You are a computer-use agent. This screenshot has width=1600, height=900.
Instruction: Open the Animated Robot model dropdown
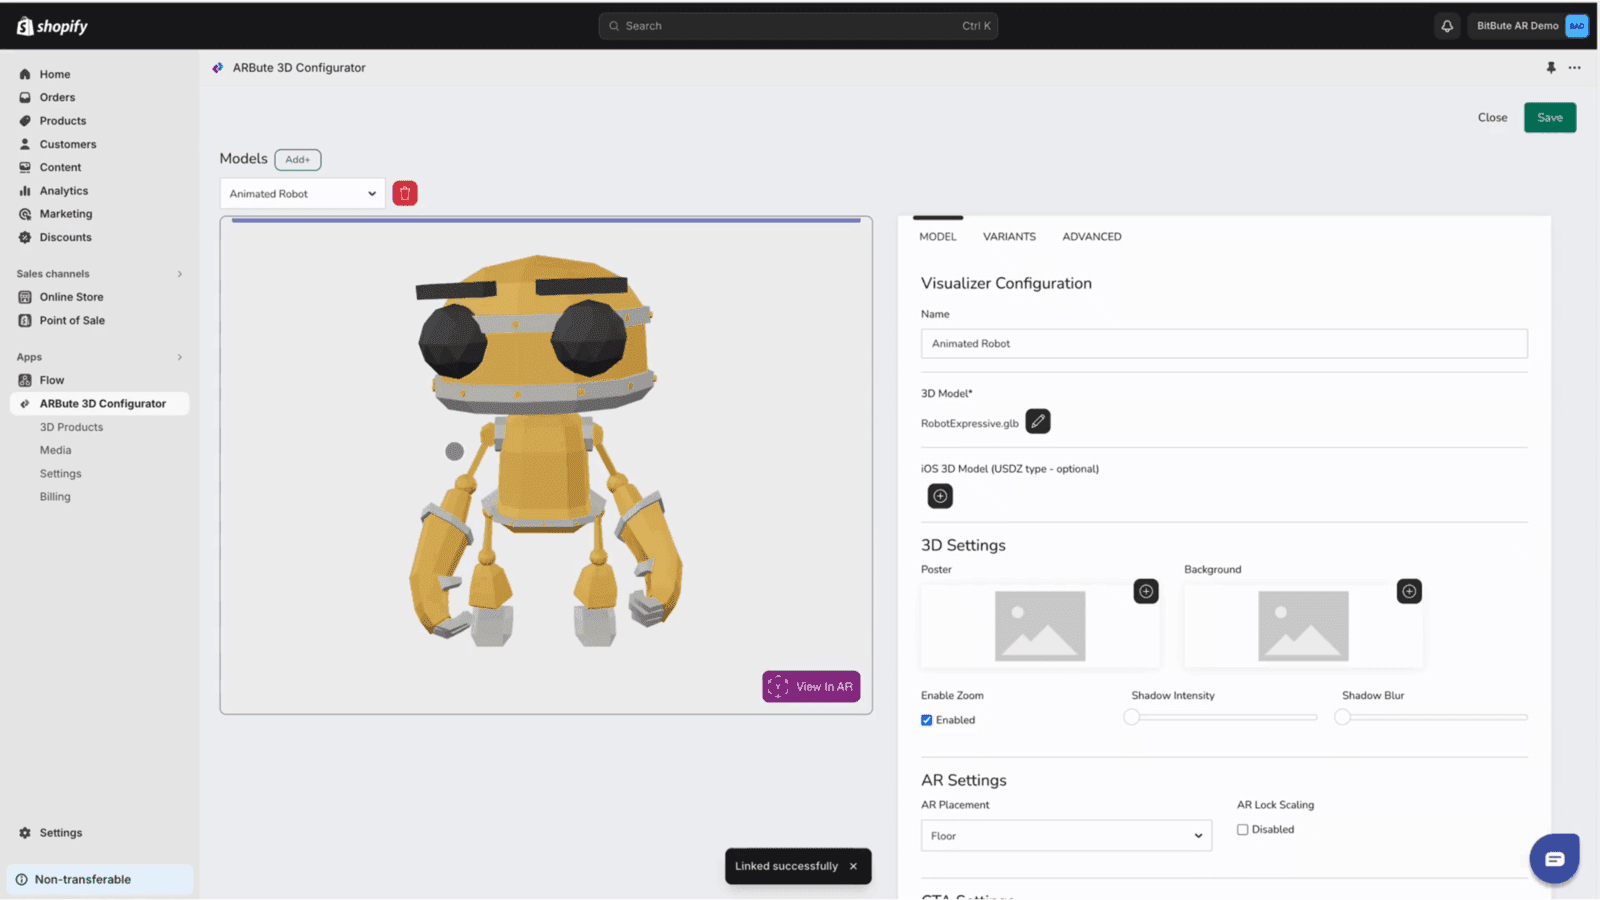coord(301,193)
